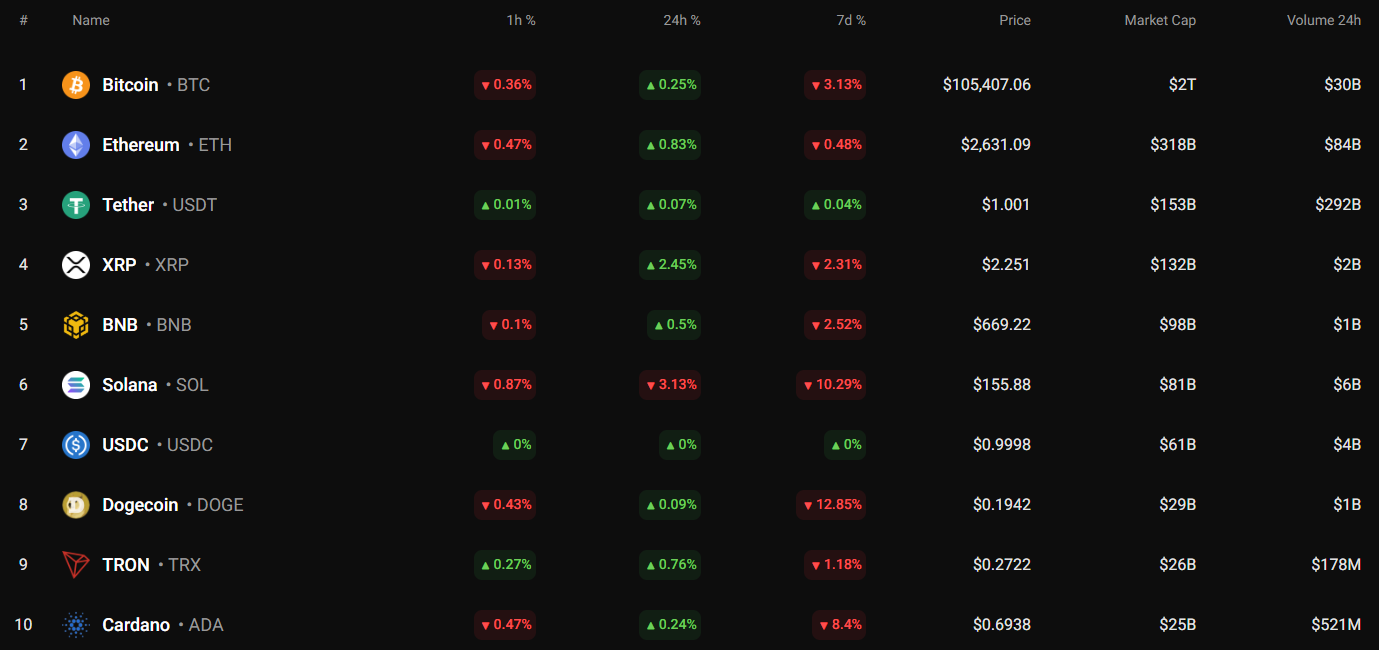Open the Ethereum name link
The height and width of the screenshot is (650, 1379).
(x=140, y=145)
